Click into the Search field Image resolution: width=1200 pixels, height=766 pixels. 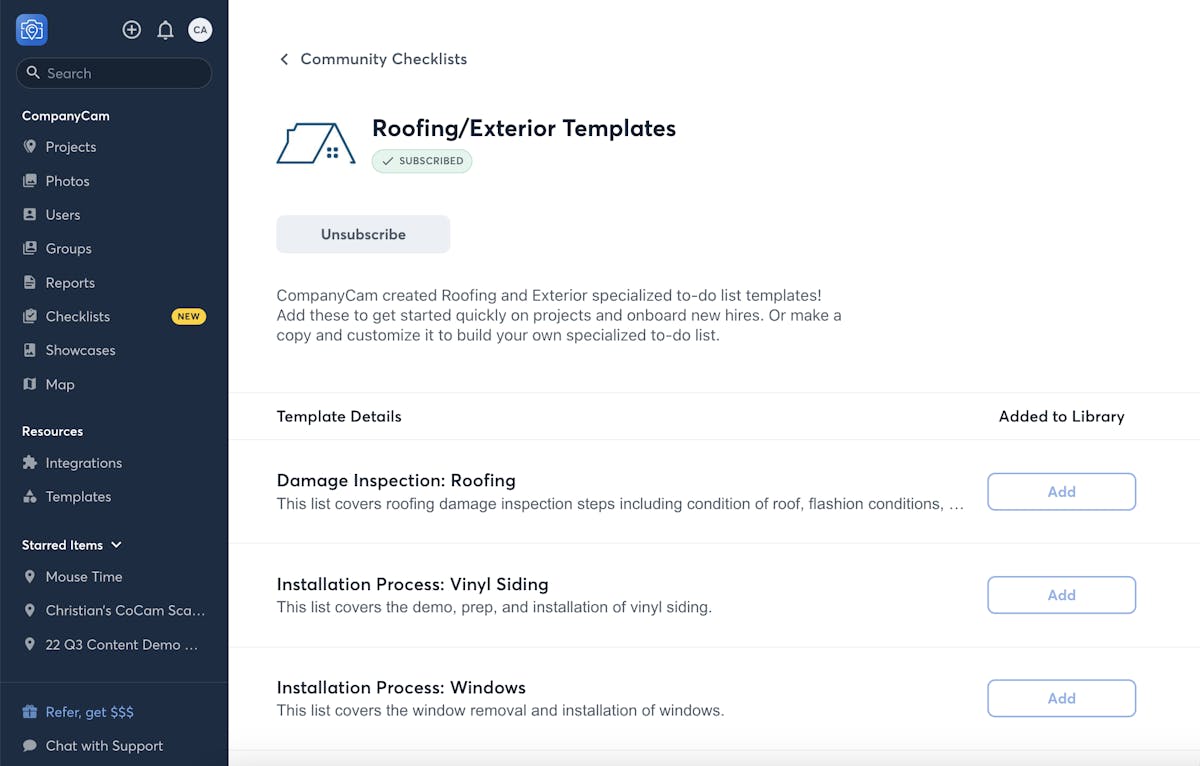click(120, 73)
